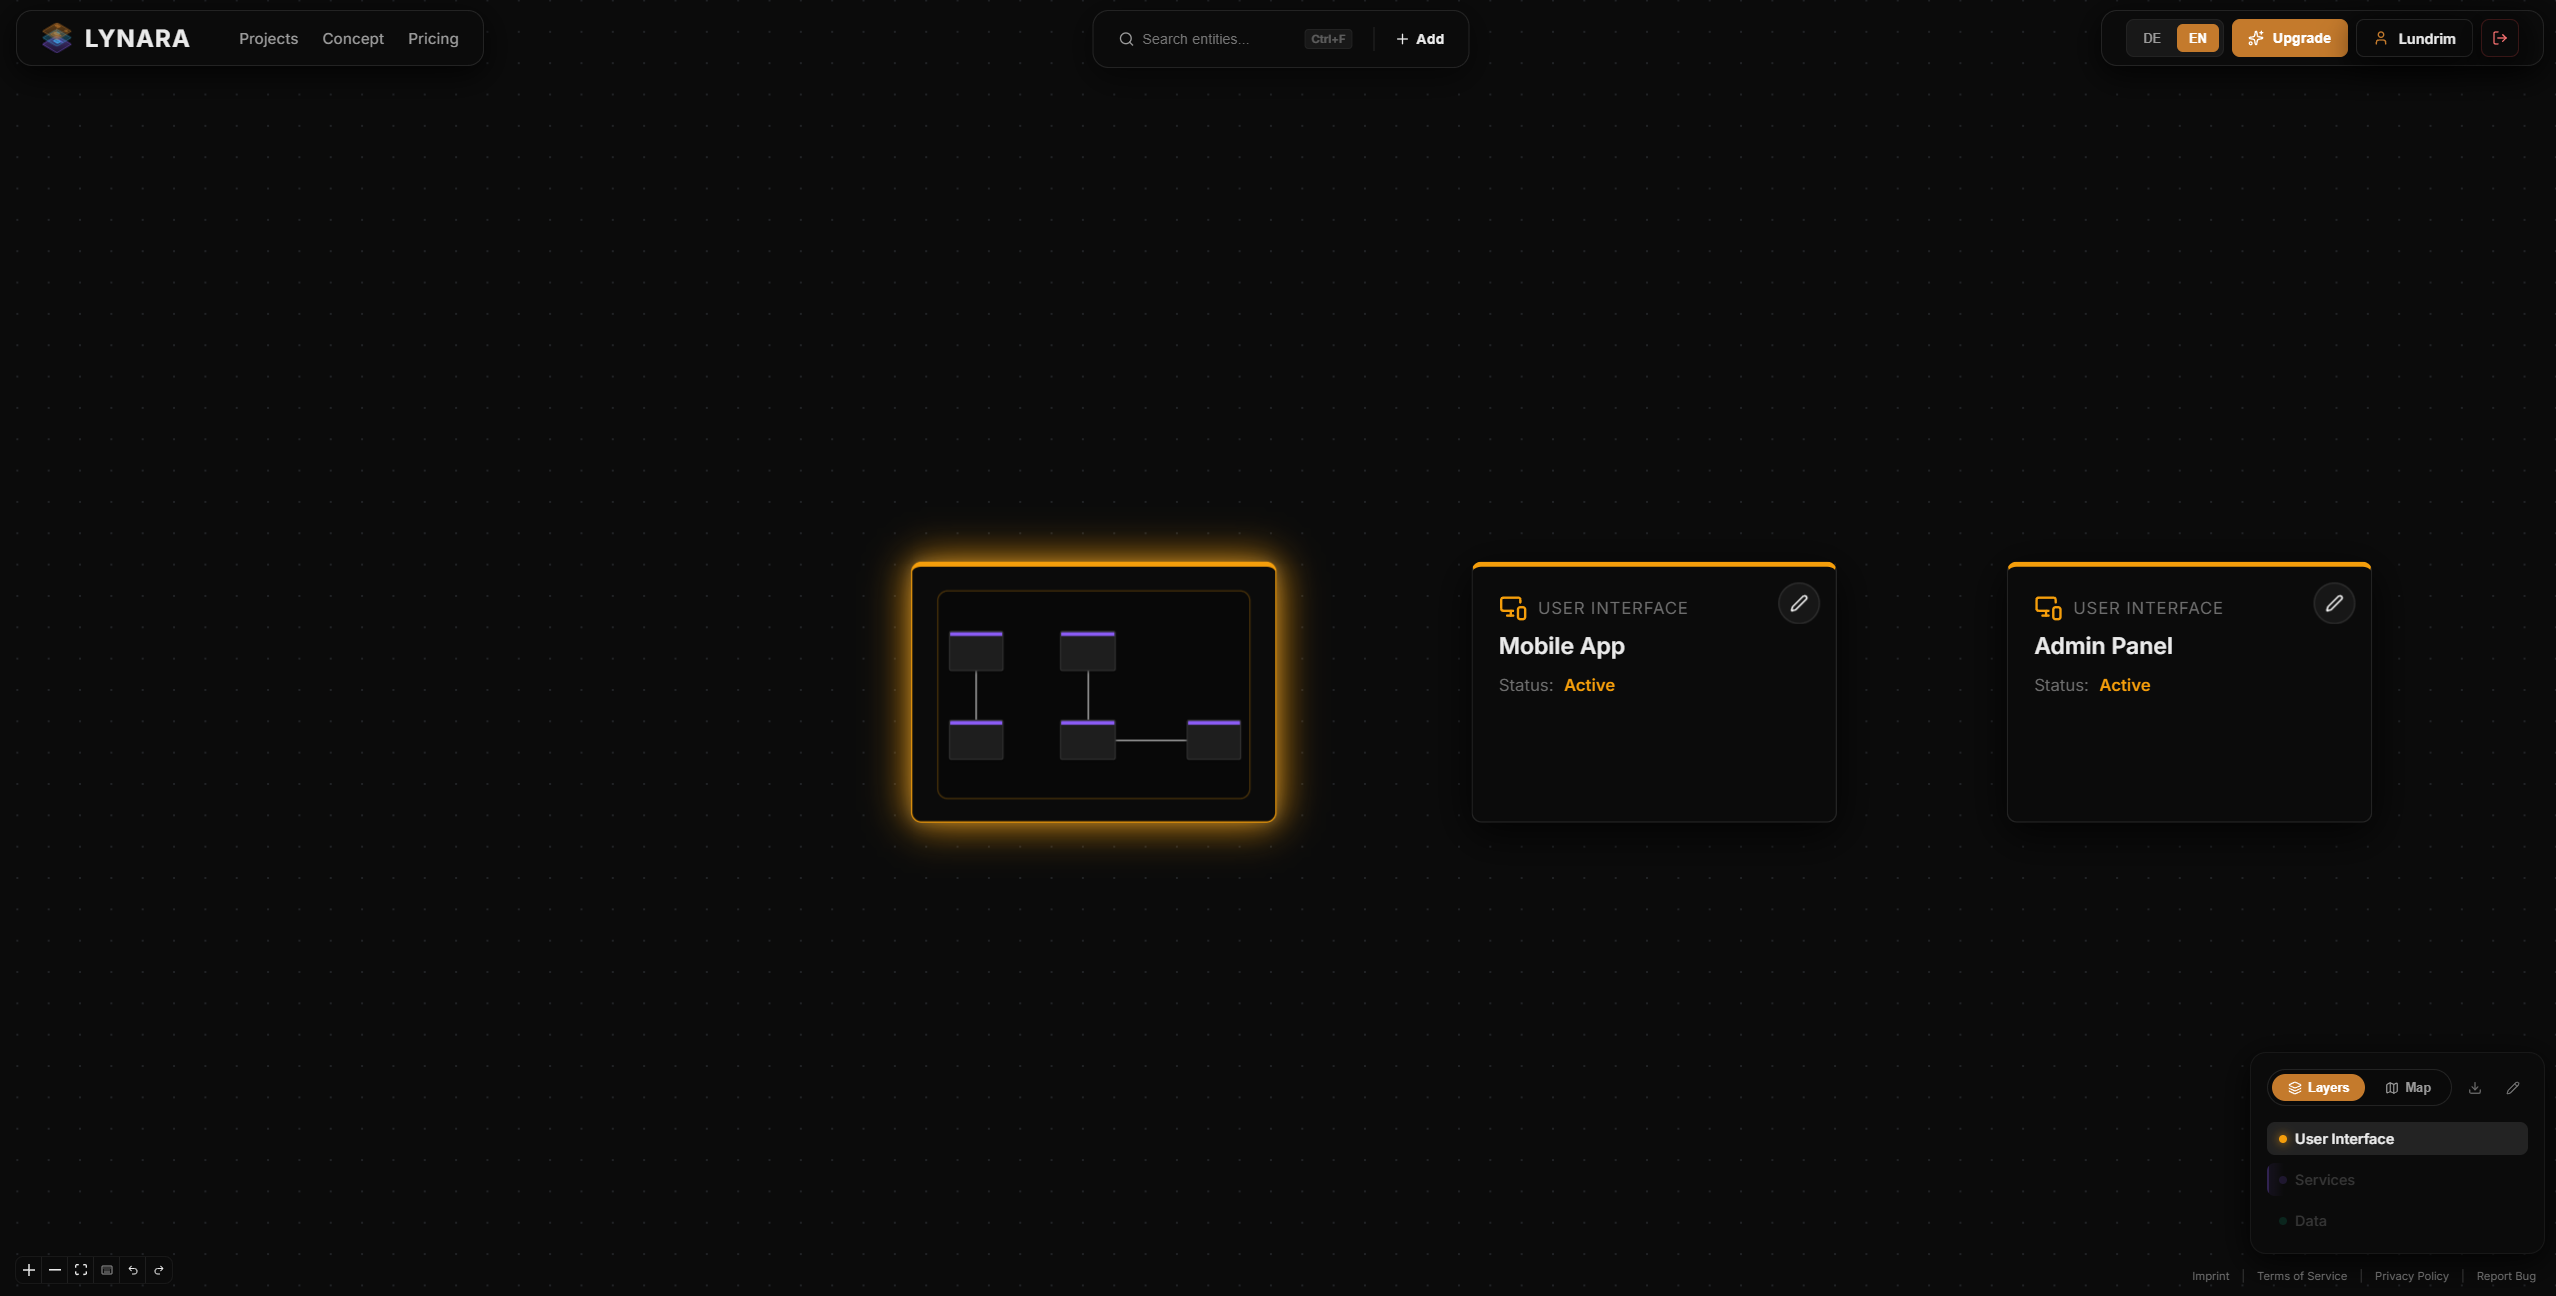Switch to the Map view tab
Image resolution: width=2556 pixels, height=1296 pixels.
pos(2409,1087)
